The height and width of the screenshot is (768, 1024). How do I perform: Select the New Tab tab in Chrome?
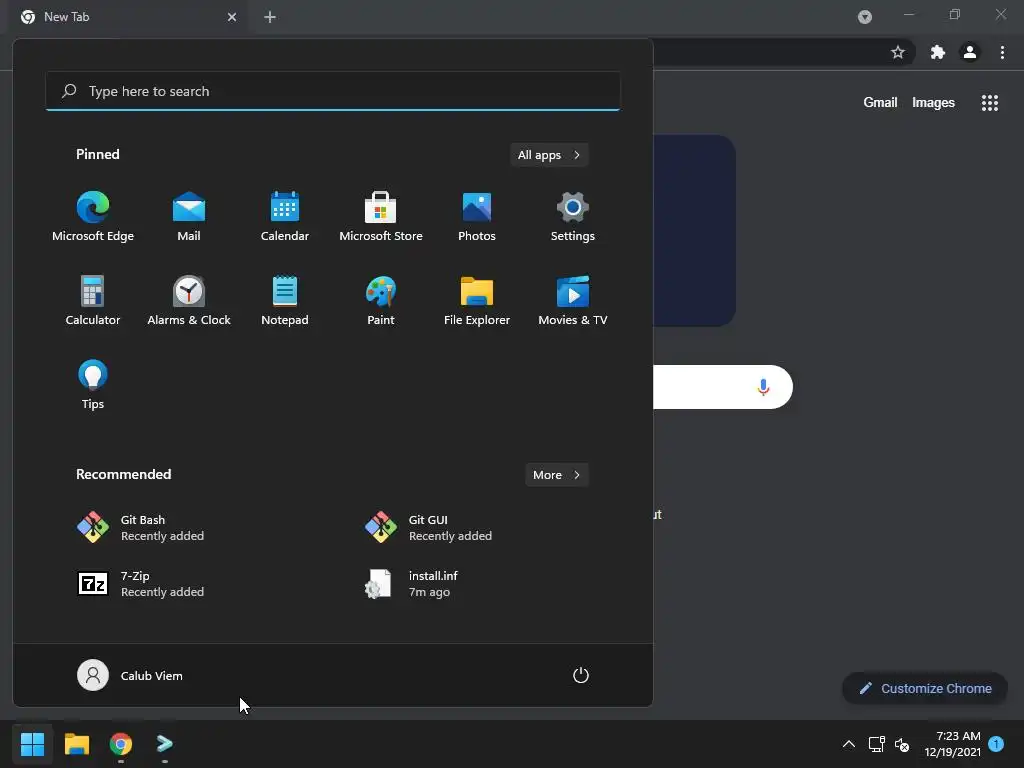129,17
